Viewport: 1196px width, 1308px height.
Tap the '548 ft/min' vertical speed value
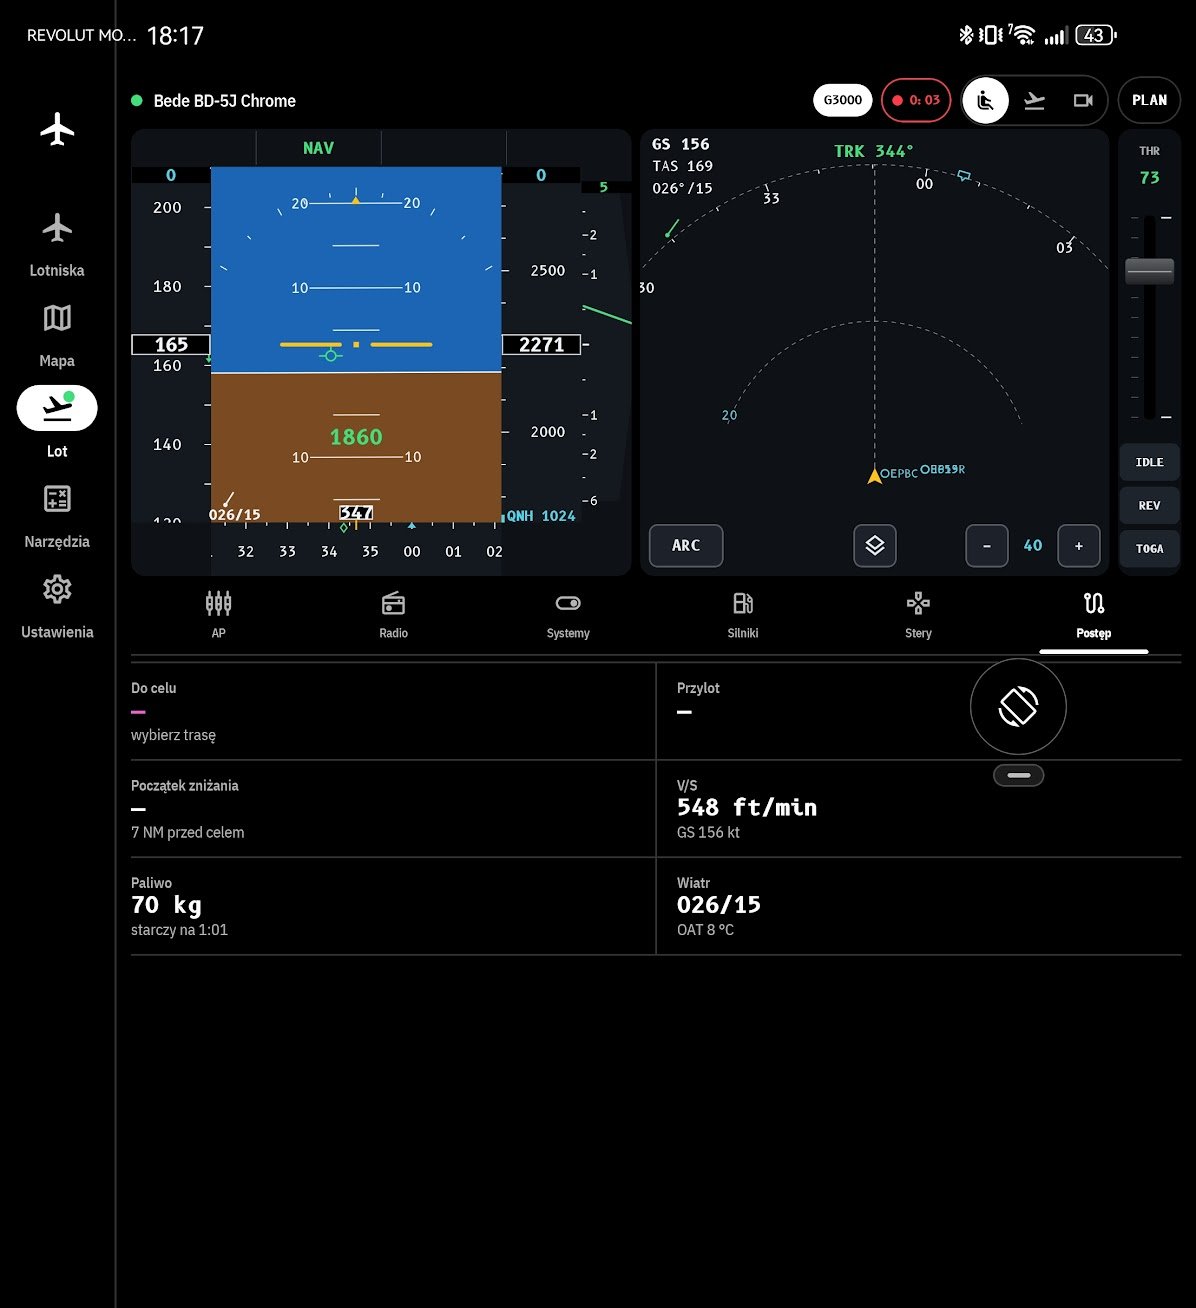747,808
